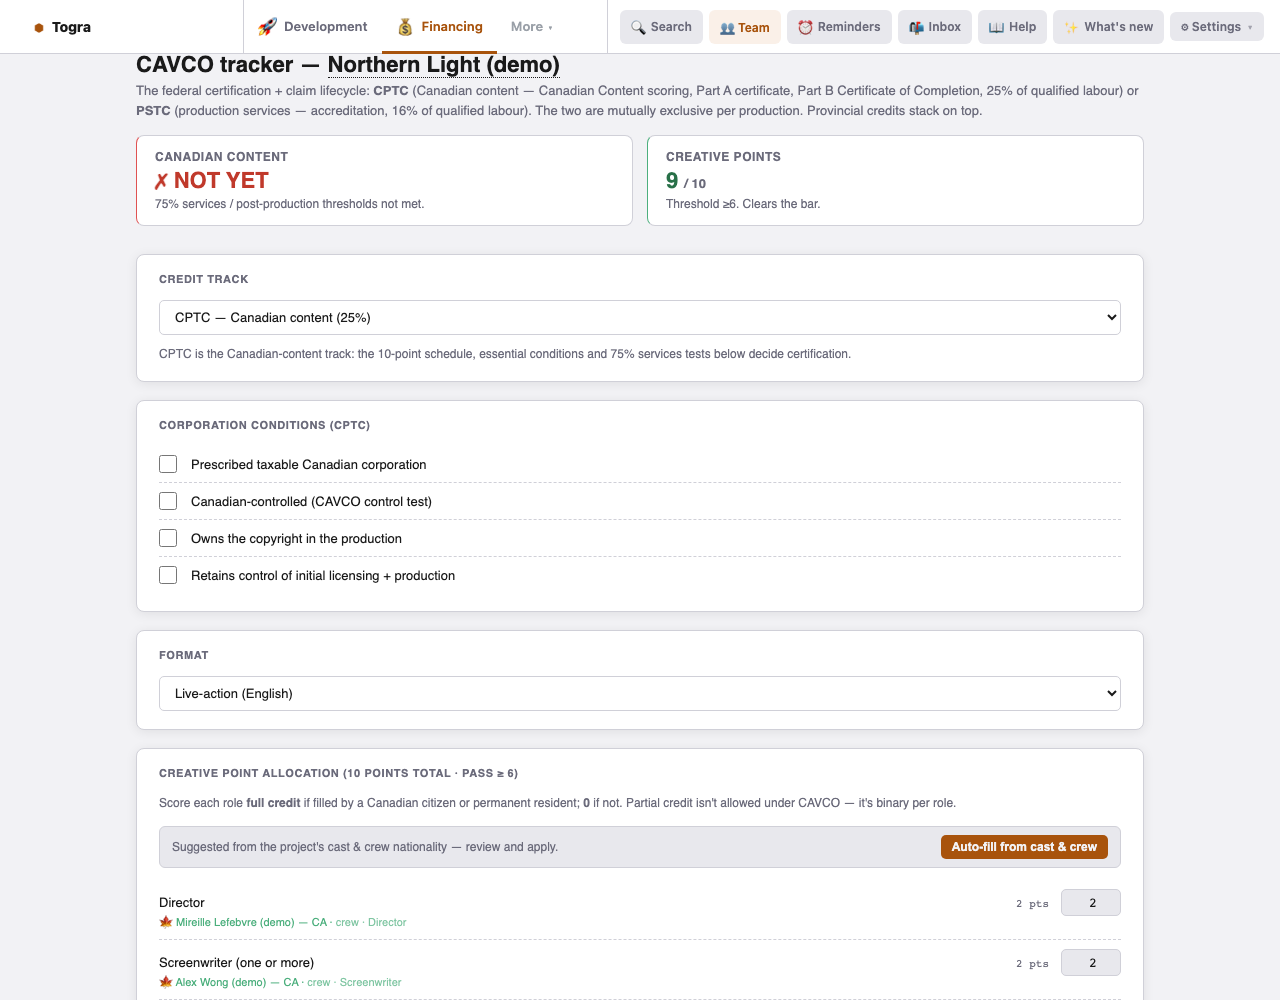Viewport: 1280px width, 1000px height.
Task: Click the mailbox icon on Inbox
Action: (916, 27)
